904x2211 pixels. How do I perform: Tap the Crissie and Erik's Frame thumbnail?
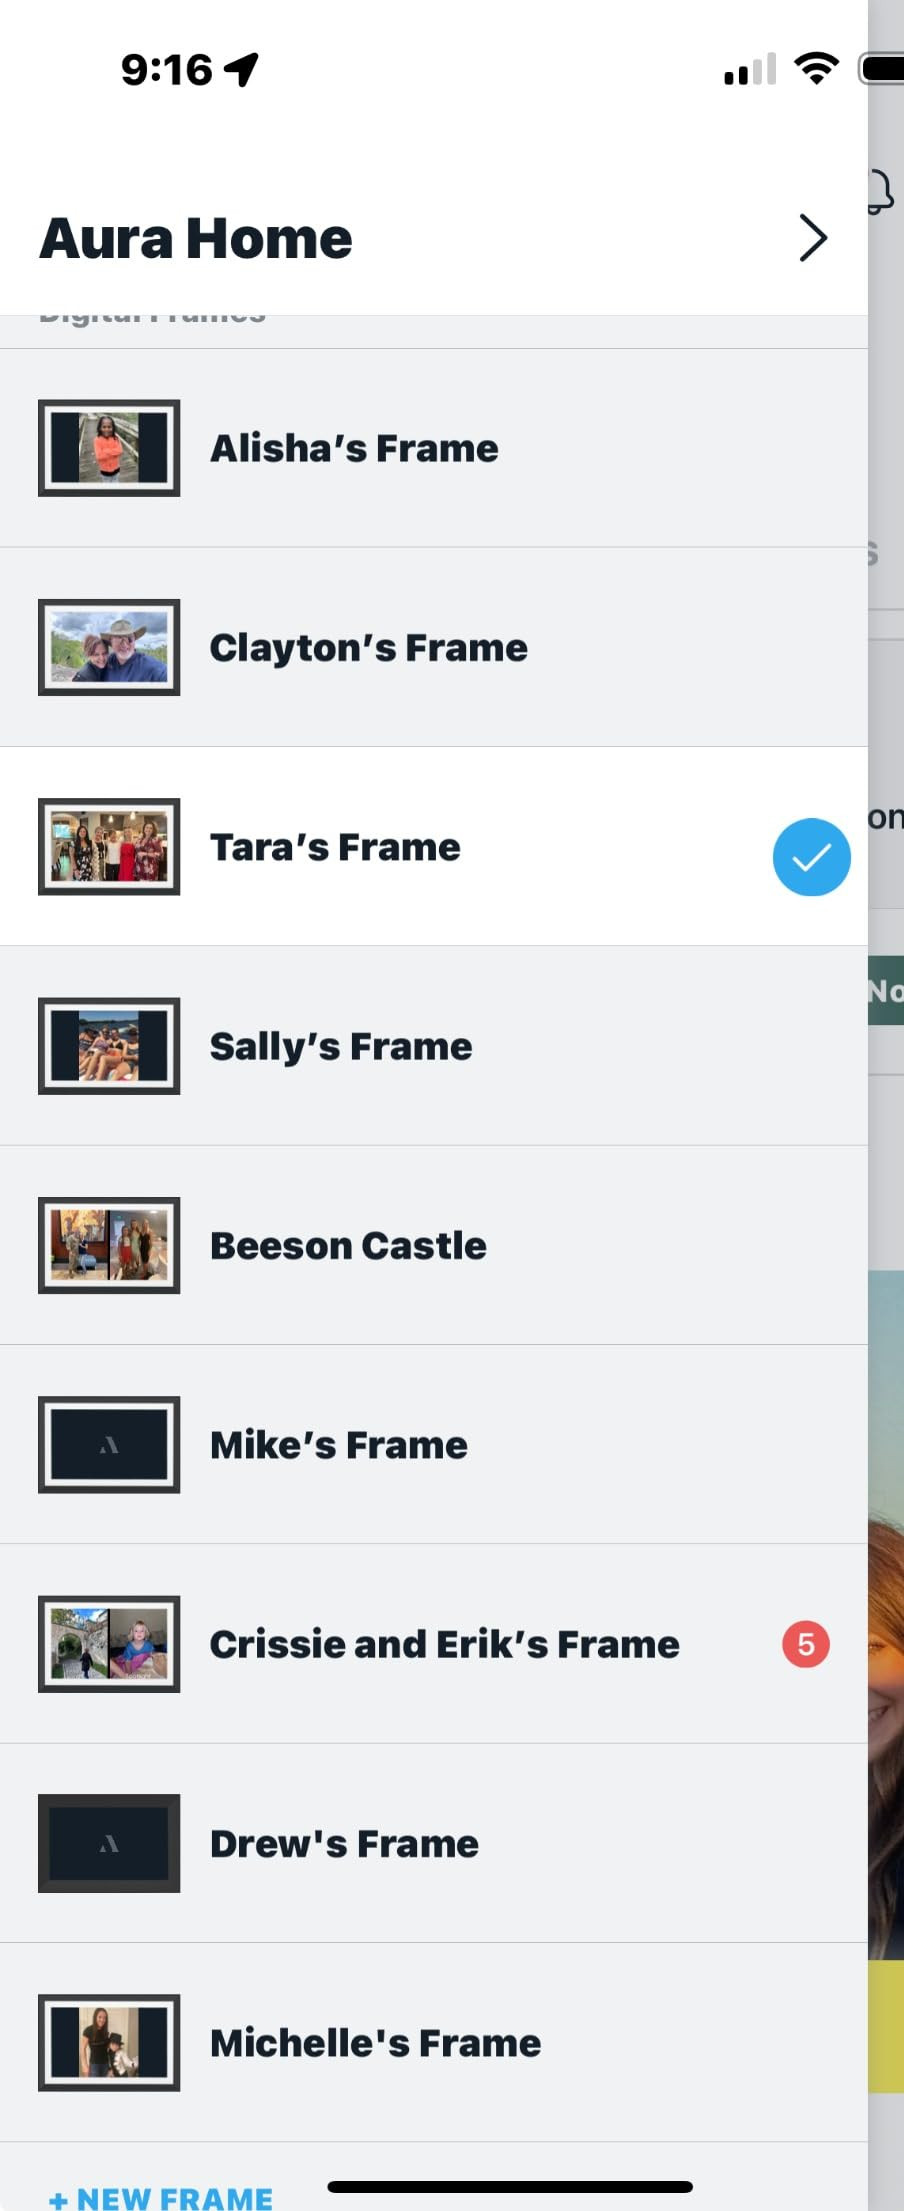pyautogui.click(x=109, y=1644)
